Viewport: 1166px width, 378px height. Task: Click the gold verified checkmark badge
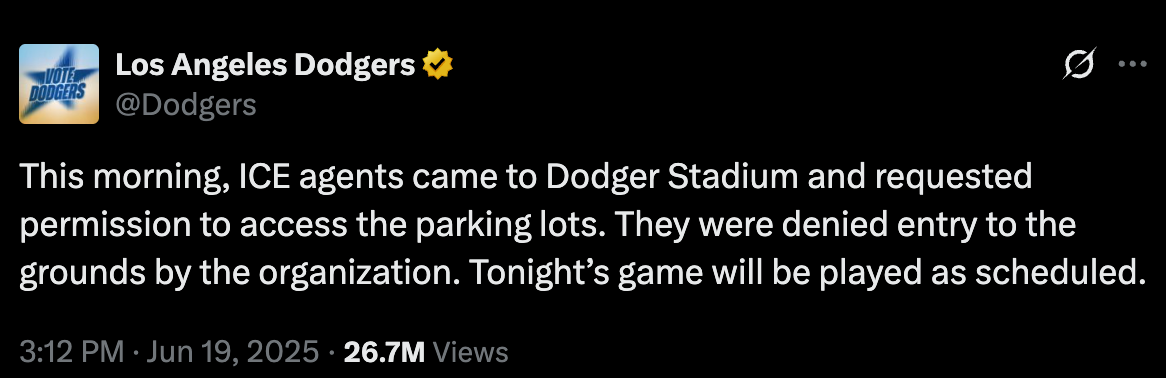[438, 66]
